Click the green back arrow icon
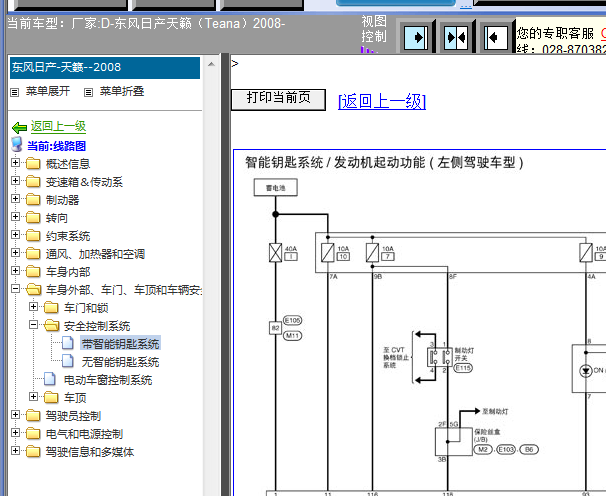Screen dimensions: 606x496 pos(19,127)
